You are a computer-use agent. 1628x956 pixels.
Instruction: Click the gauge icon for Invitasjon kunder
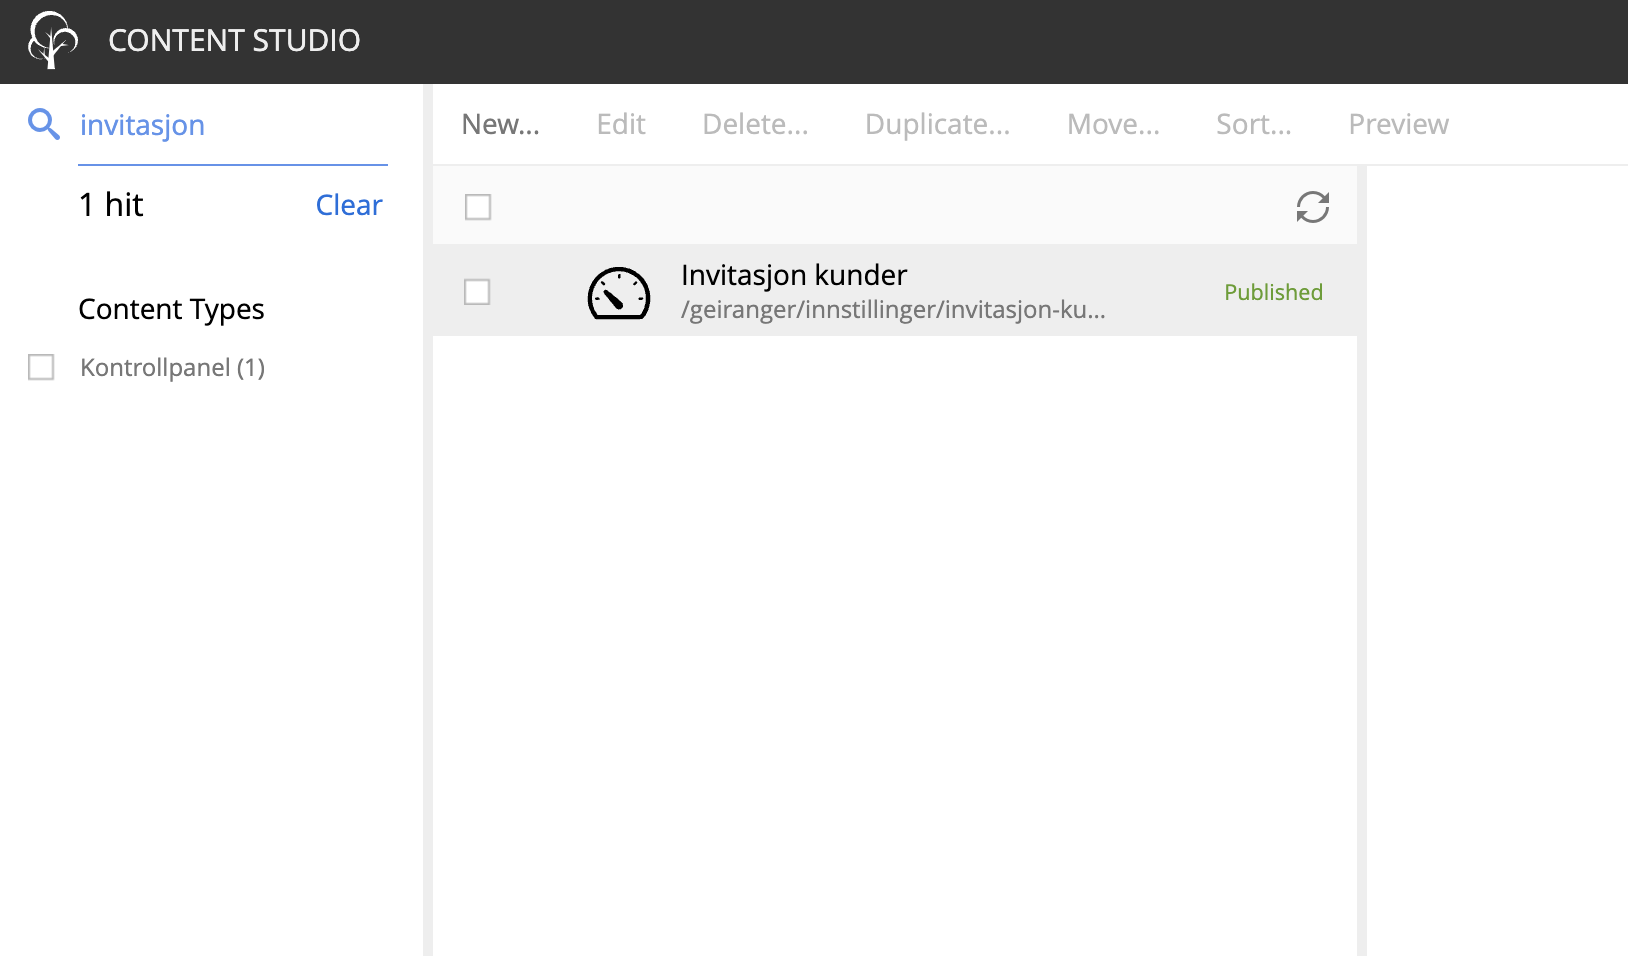click(x=618, y=293)
